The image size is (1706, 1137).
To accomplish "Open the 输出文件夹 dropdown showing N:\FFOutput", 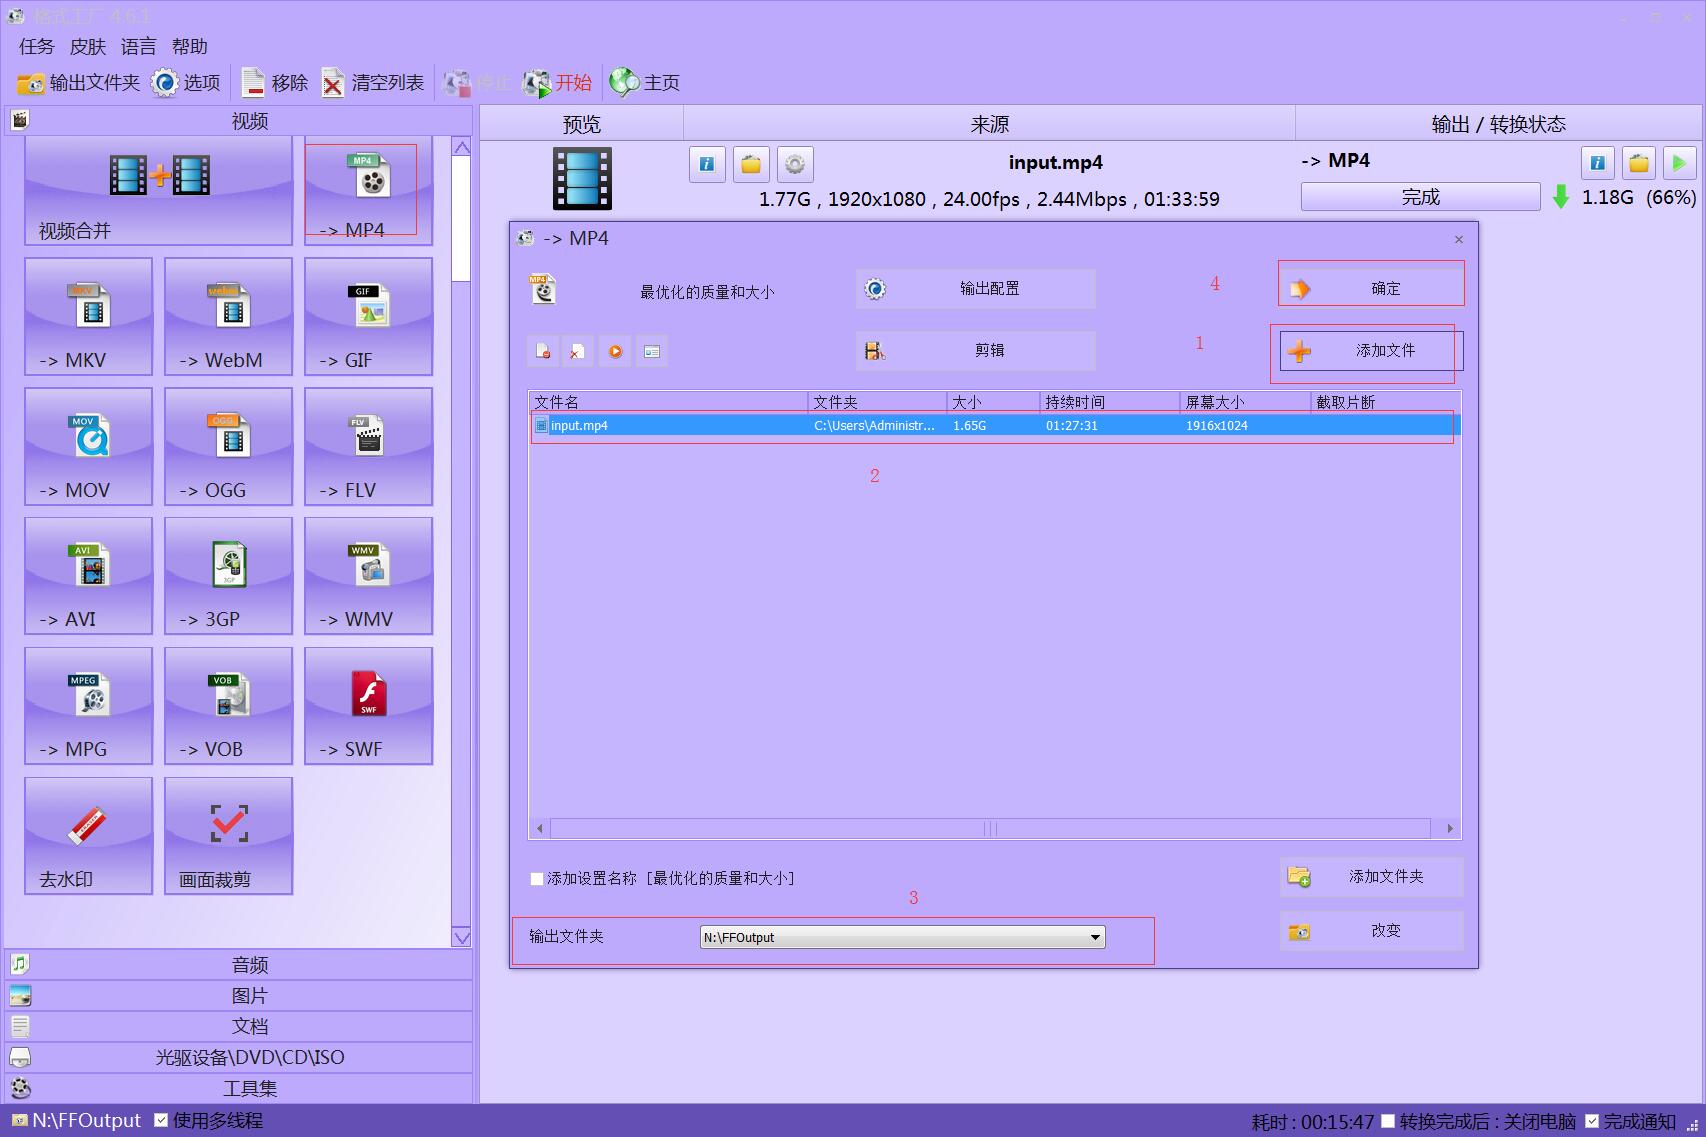I will pos(1096,937).
